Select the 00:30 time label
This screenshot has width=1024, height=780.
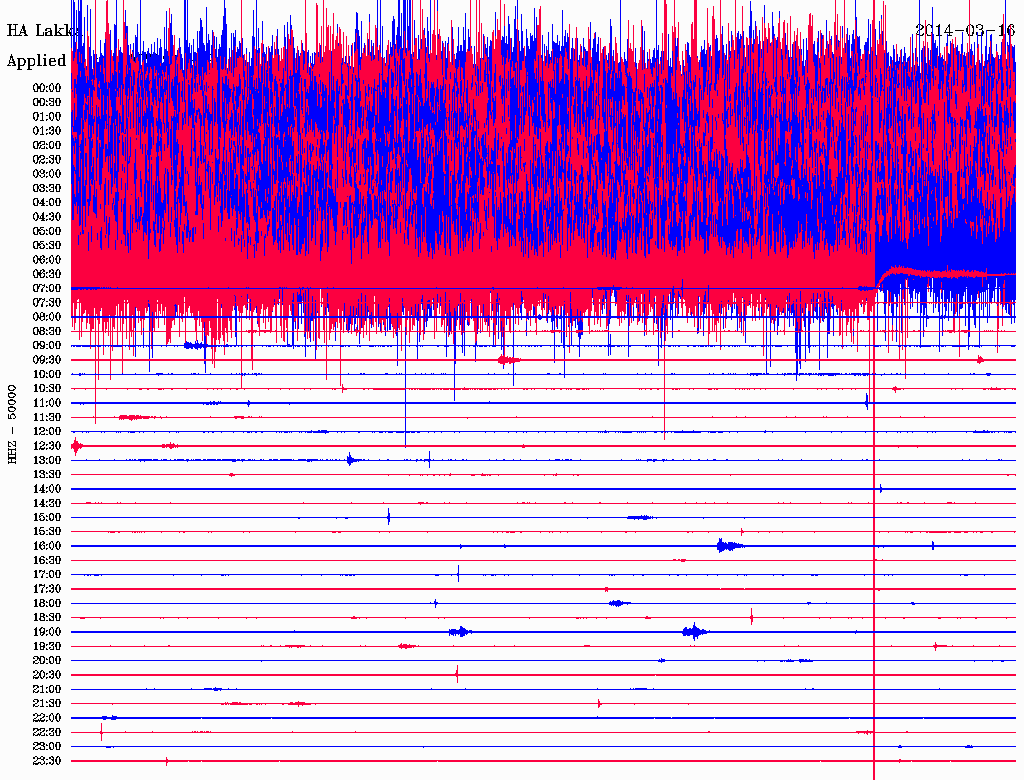pyautogui.click(x=47, y=102)
